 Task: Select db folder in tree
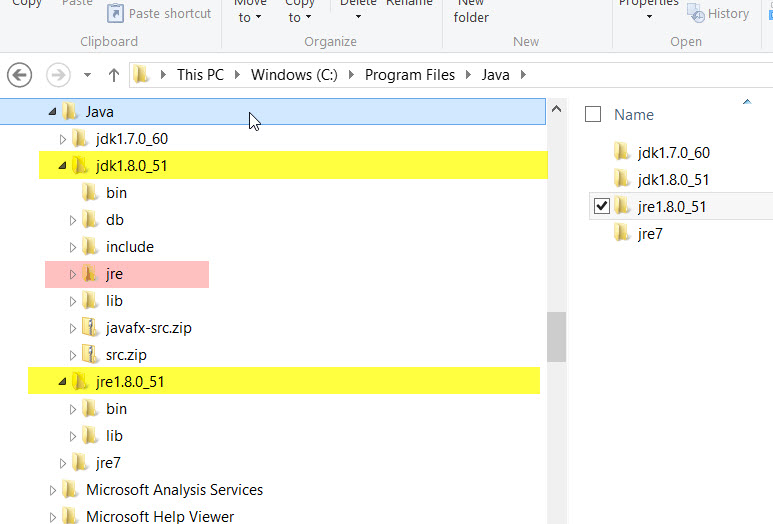click(114, 220)
